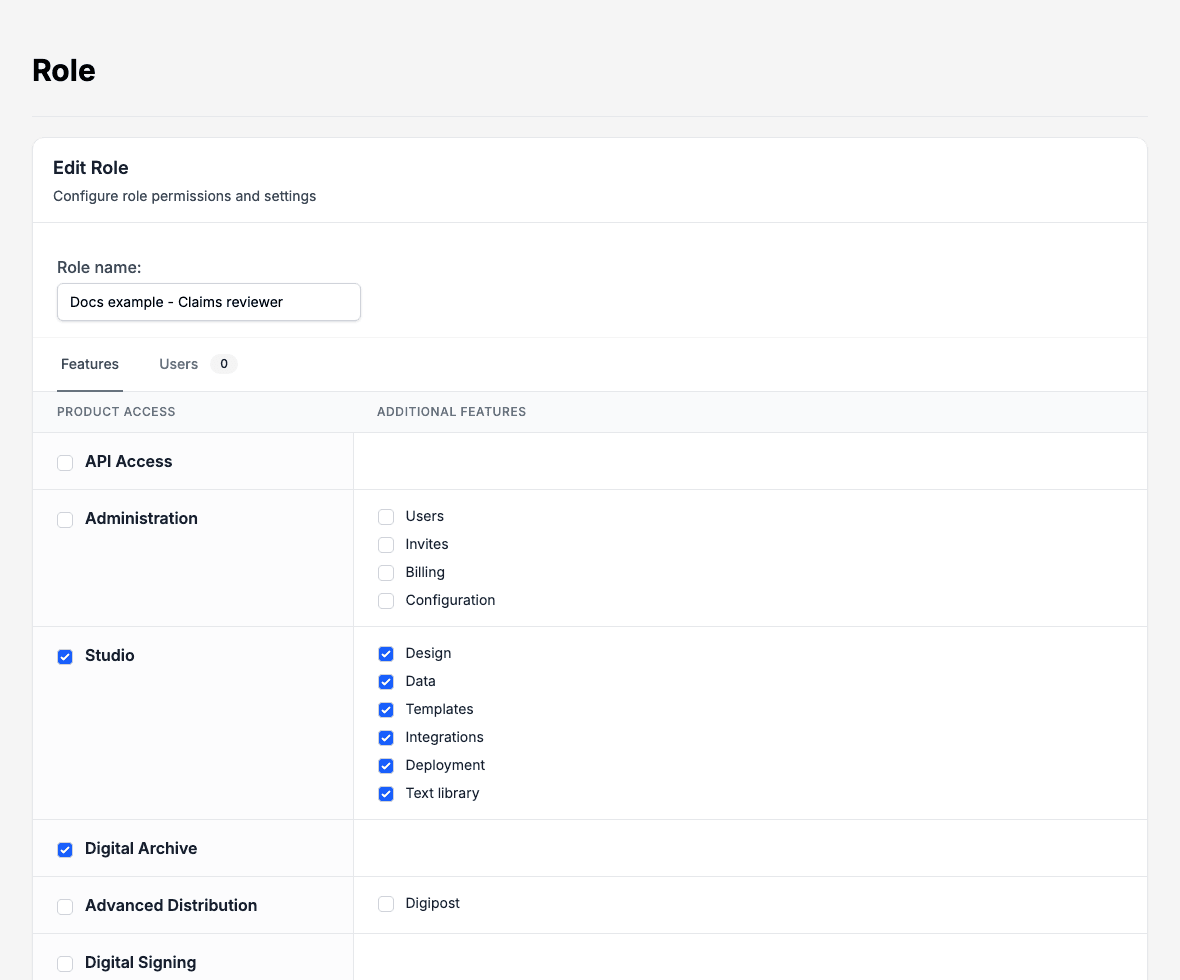1180x980 pixels.
Task: Uncheck the Templates feature
Action: (x=385, y=709)
